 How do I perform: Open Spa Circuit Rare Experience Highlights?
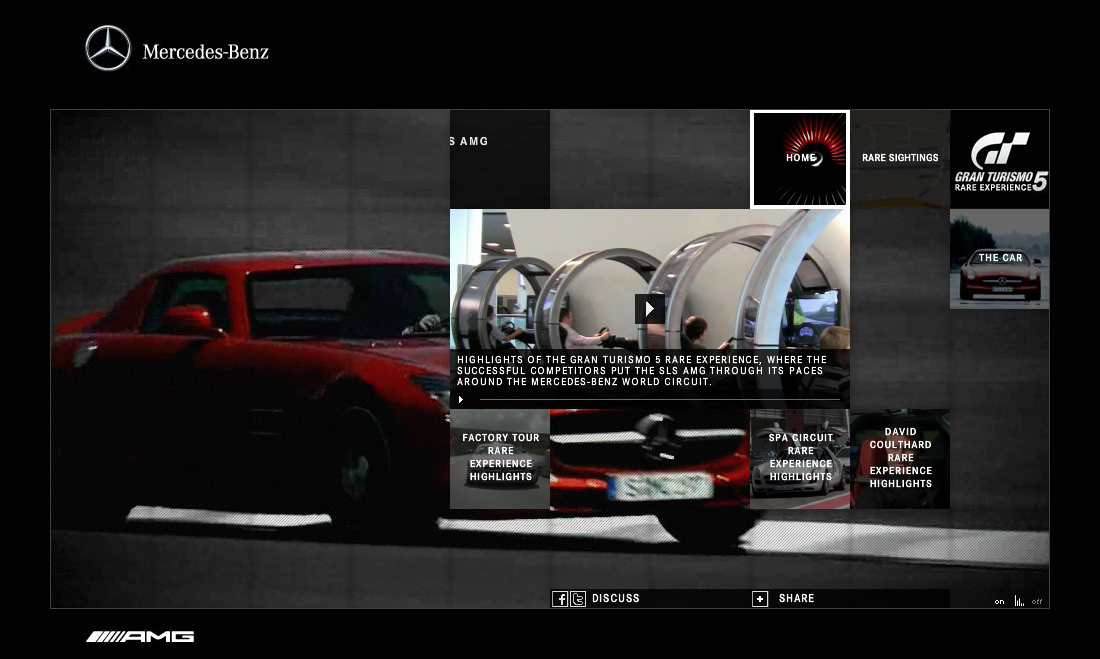tap(800, 459)
